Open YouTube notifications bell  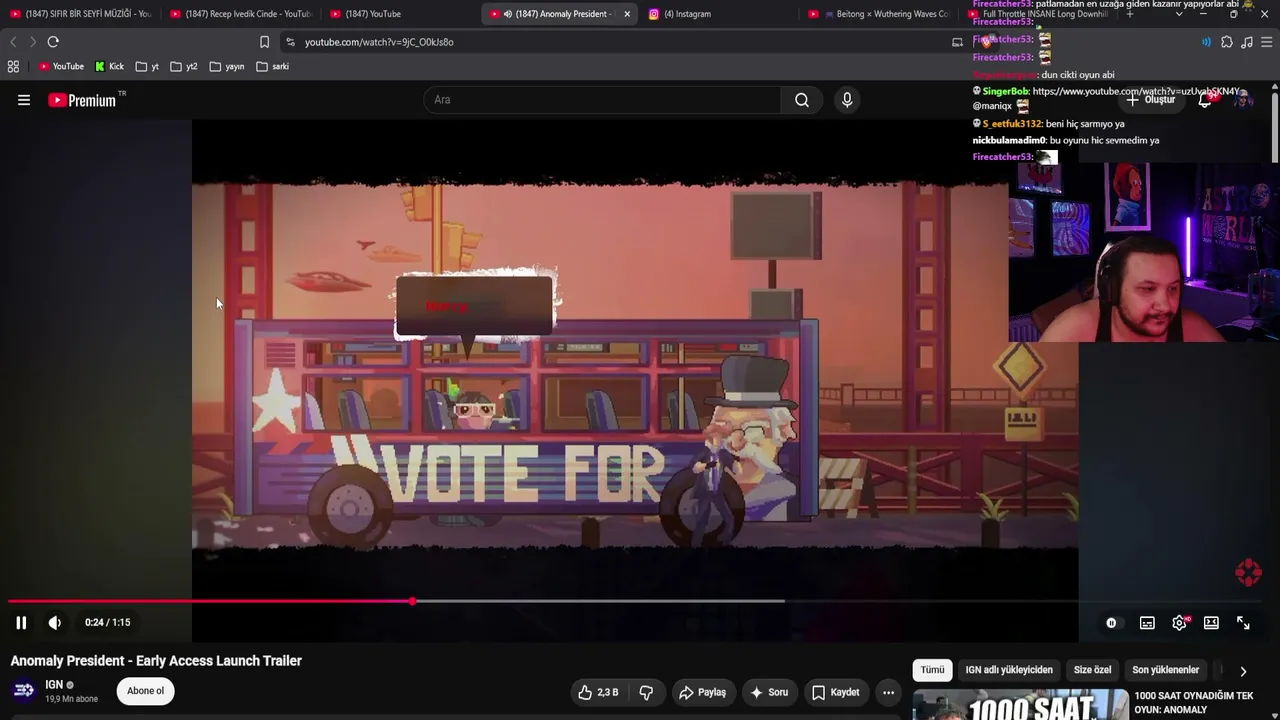click(1205, 100)
